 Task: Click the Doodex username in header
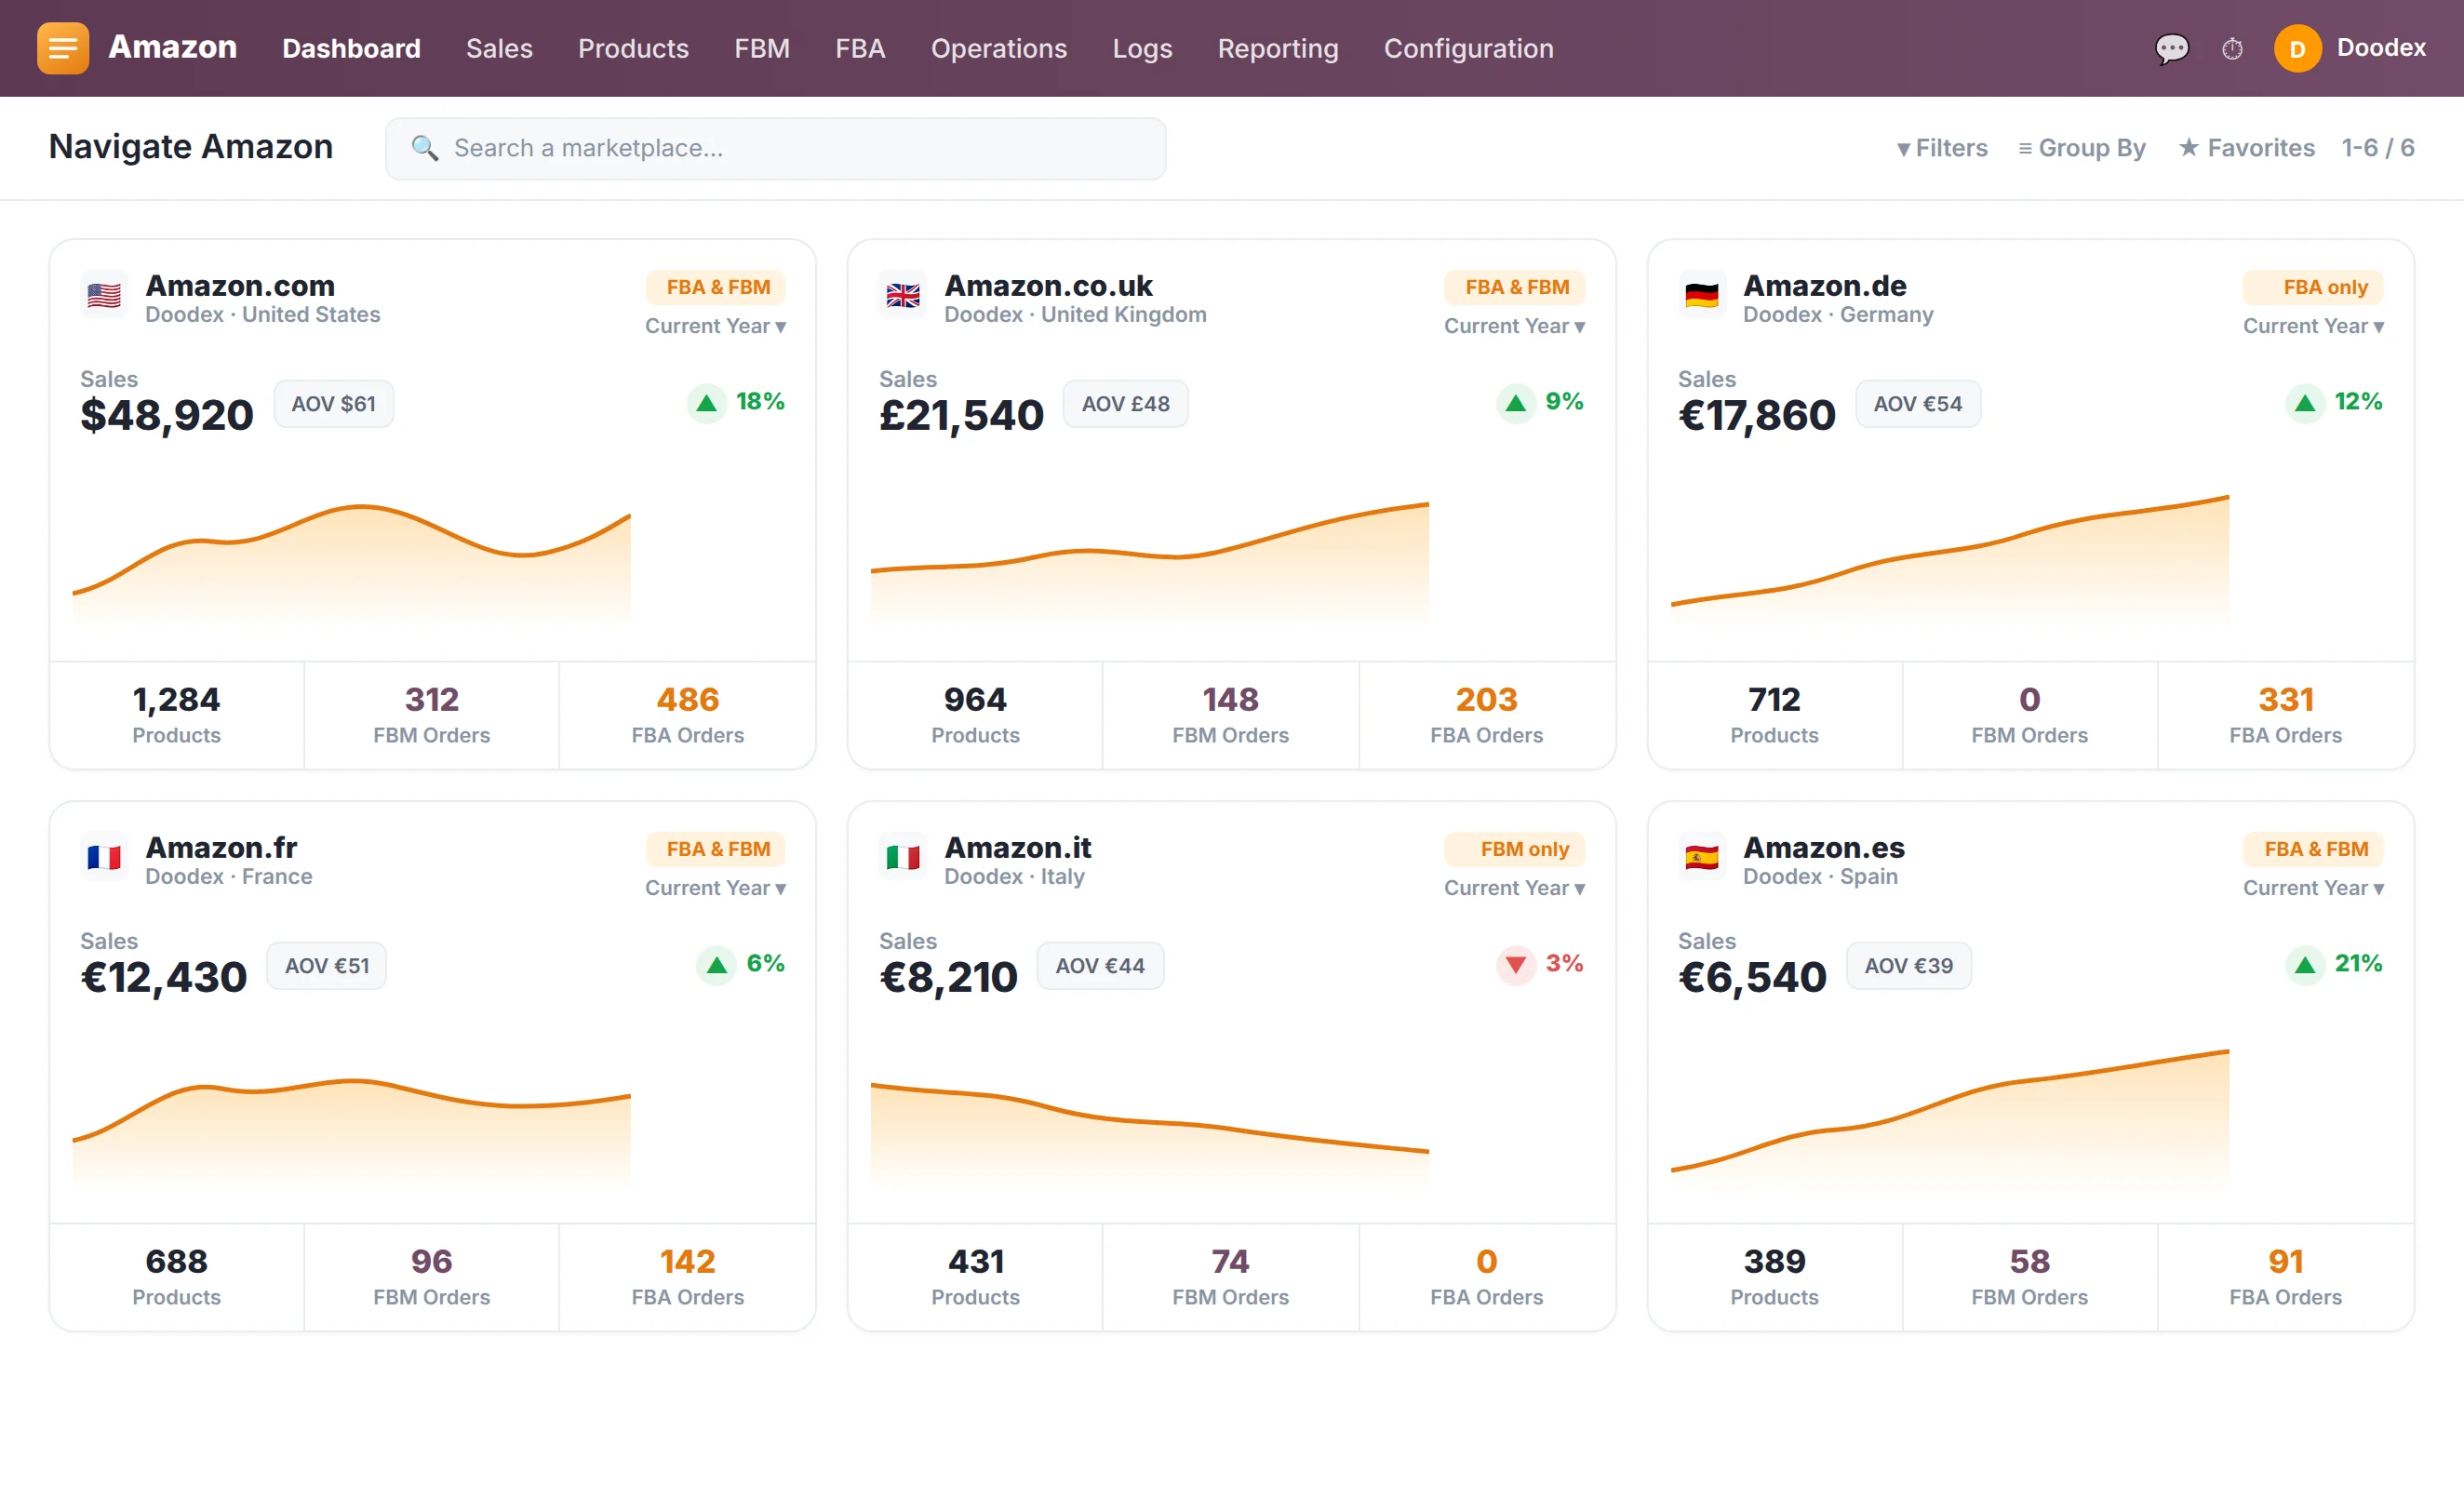tap(2381, 47)
